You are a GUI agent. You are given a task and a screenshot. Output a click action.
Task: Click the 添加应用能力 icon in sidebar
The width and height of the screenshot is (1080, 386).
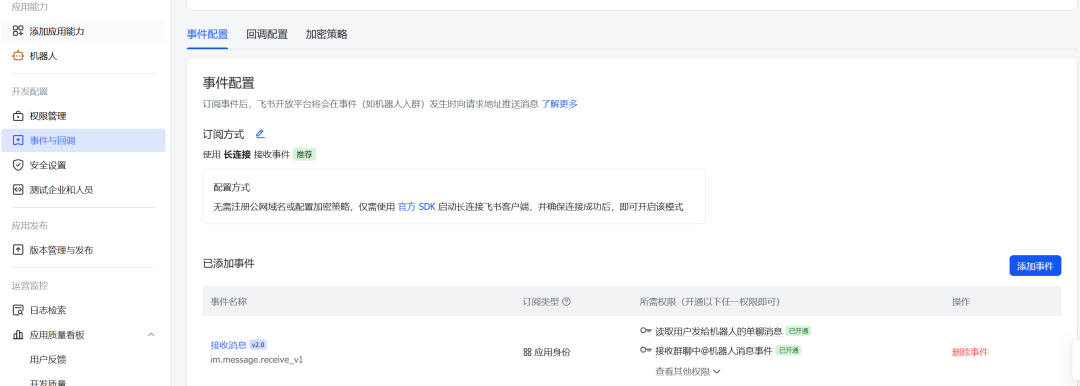point(18,31)
